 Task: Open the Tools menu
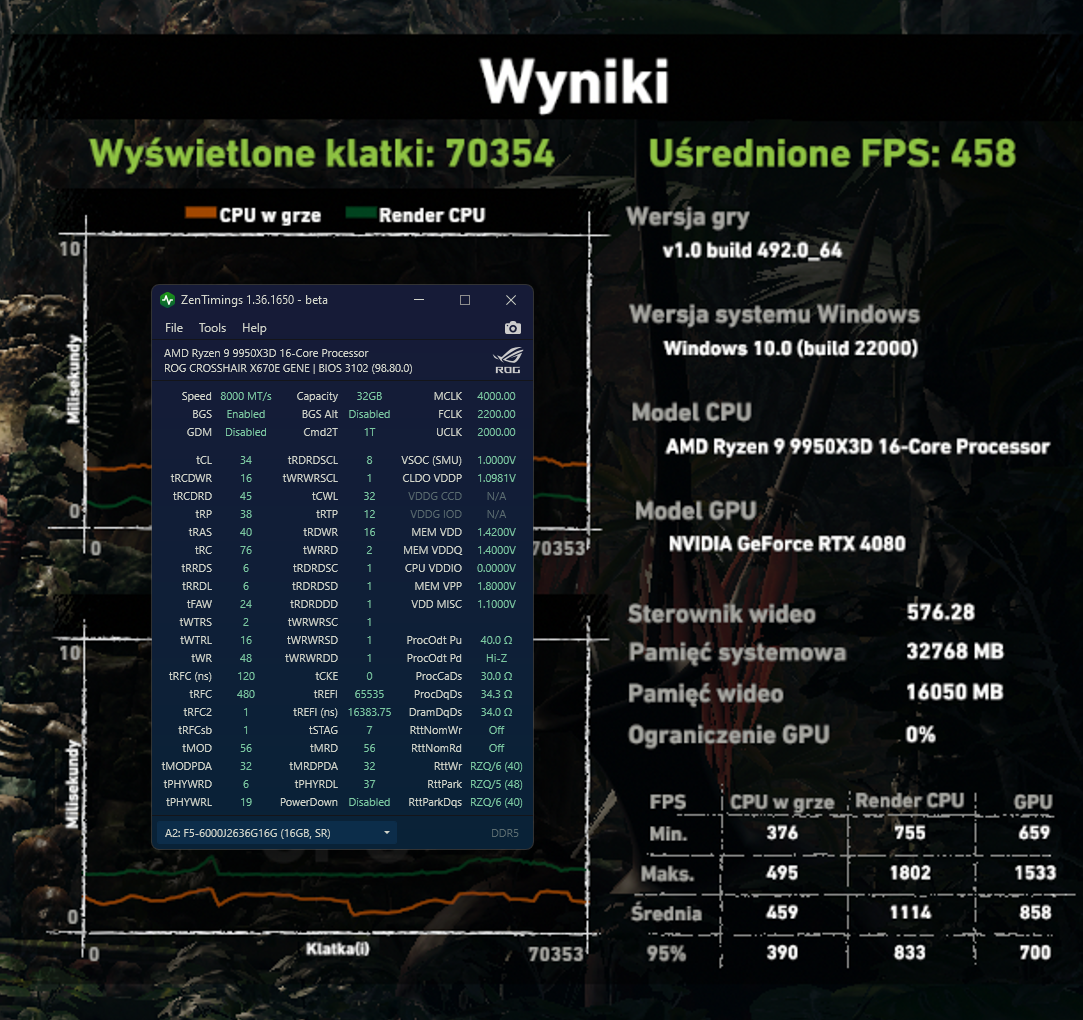coord(212,328)
